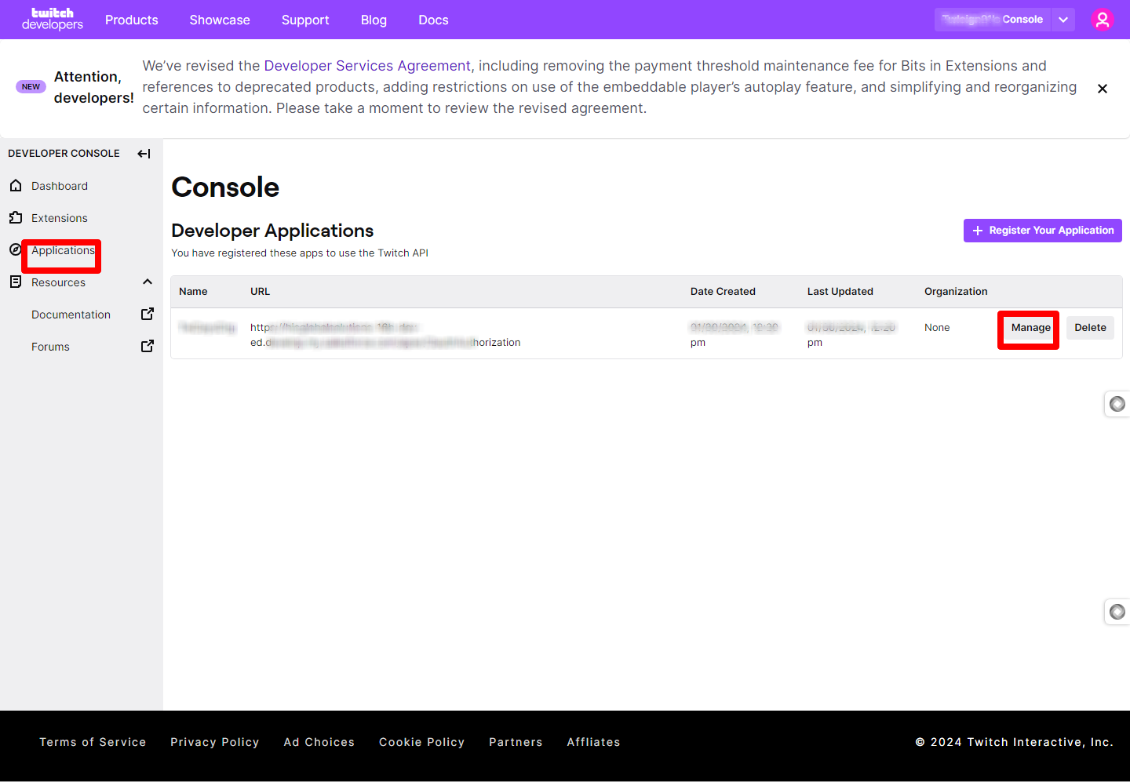Collapse the developer console sidebar arrow

tap(144, 154)
